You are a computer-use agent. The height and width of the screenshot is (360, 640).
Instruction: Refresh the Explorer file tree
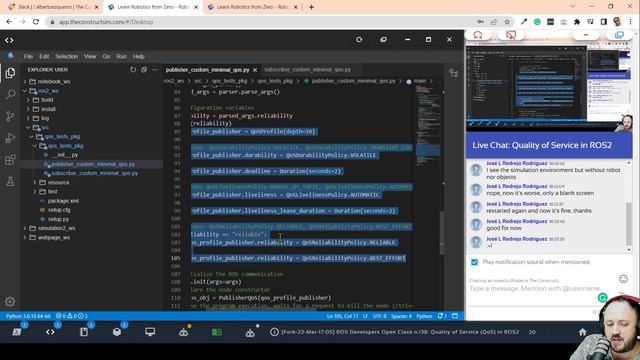coord(133,70)
